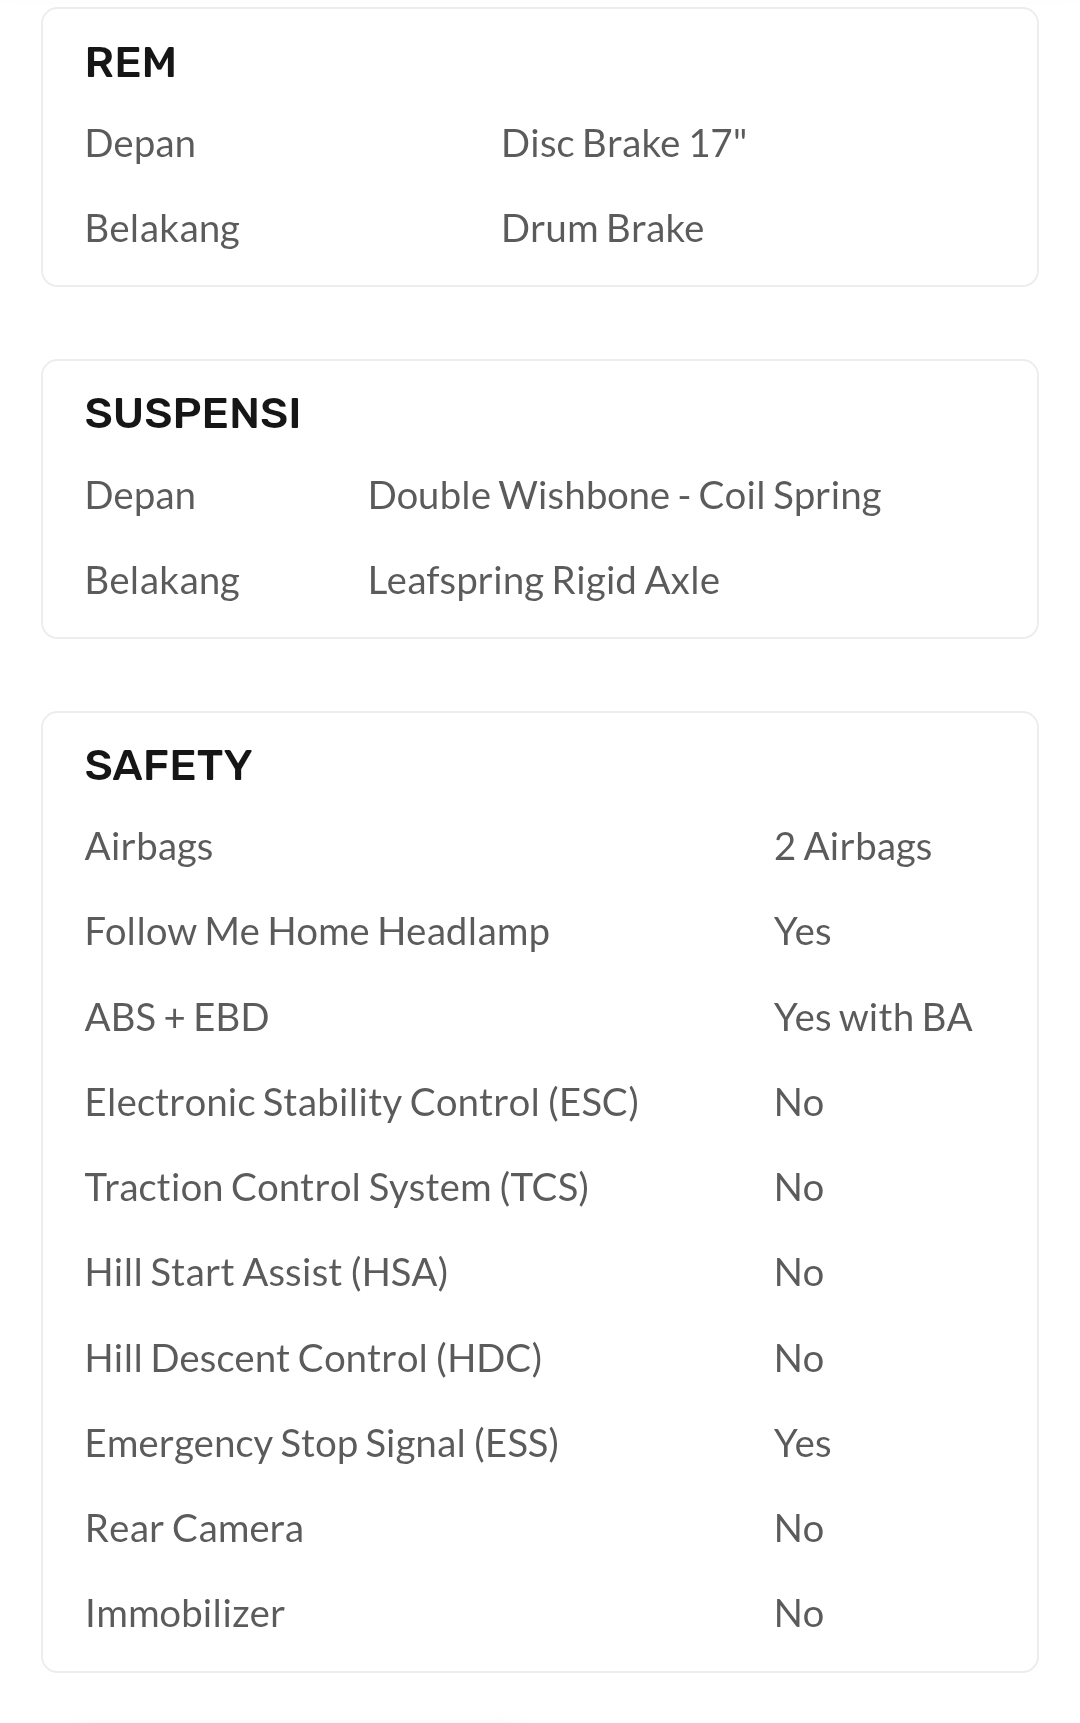Tap the Airbags label in Safety

[149, 847]
